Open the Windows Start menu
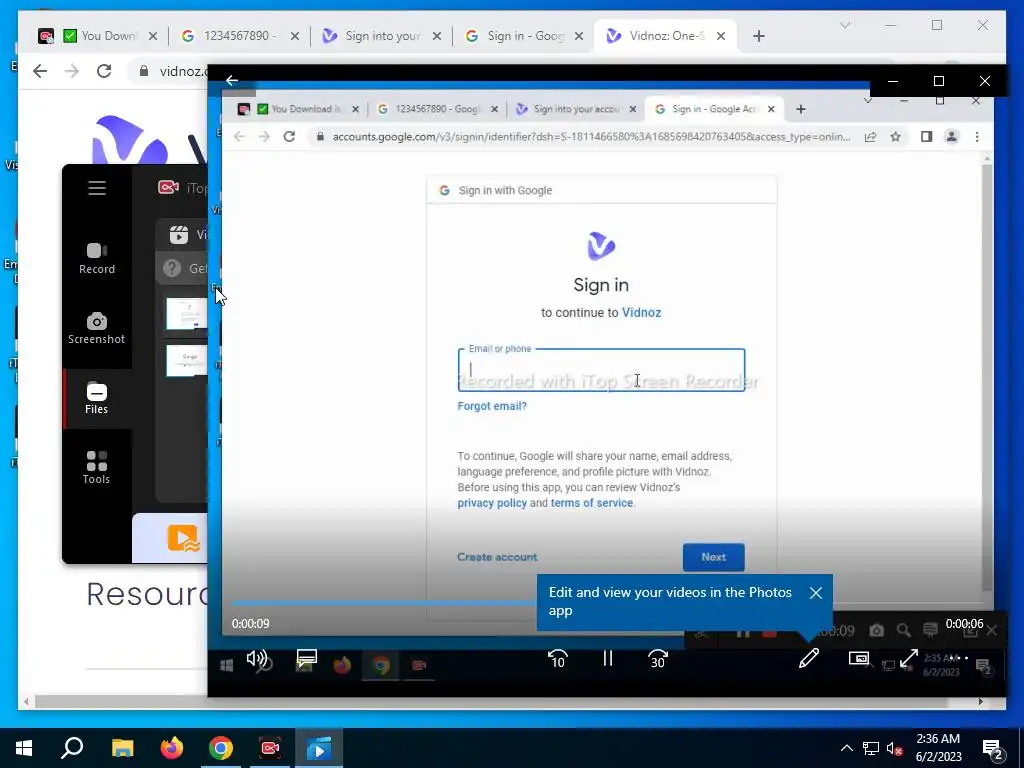Image resolution: width=1024 pixels, height=768 pixels. tap(24, 748)
